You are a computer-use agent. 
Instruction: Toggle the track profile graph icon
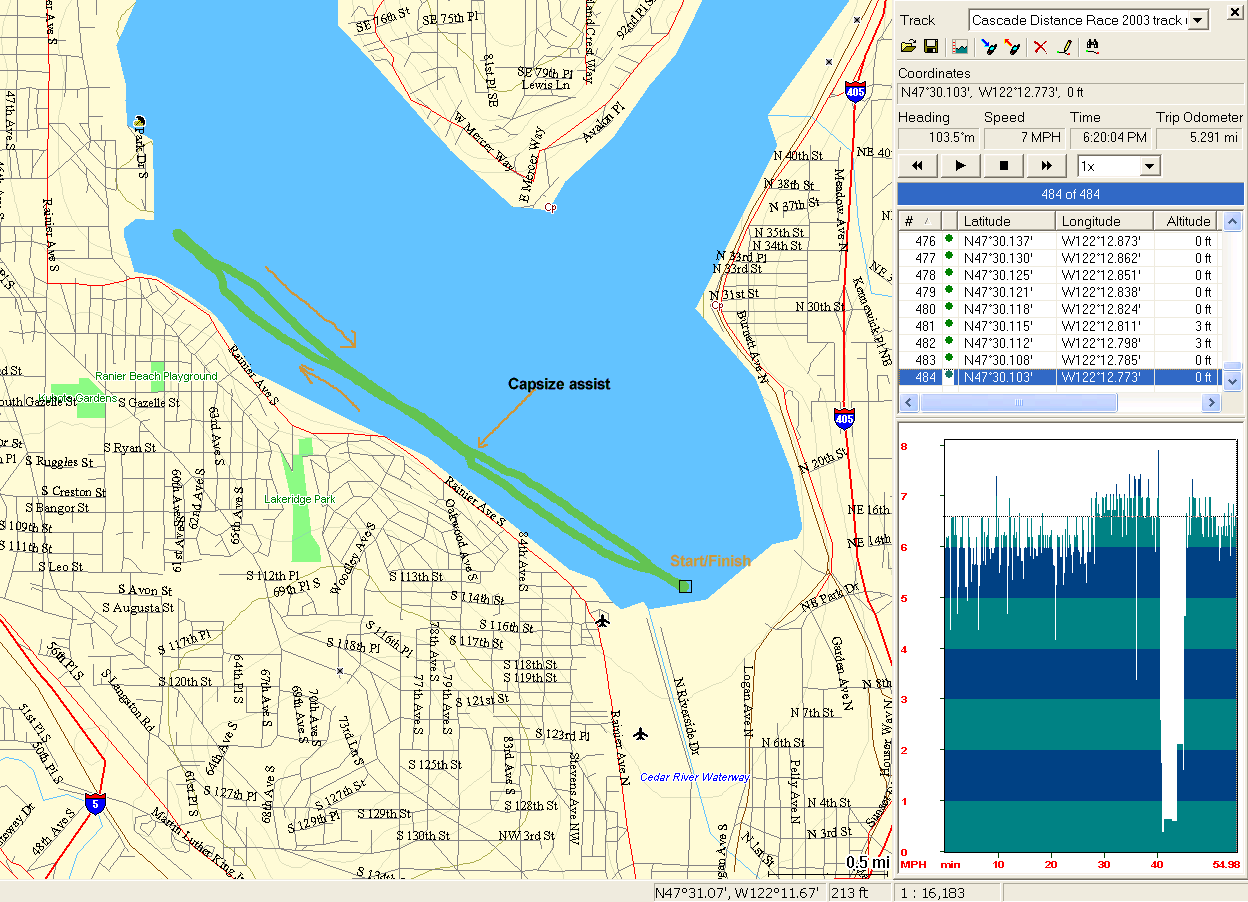[x=960, y=46]
